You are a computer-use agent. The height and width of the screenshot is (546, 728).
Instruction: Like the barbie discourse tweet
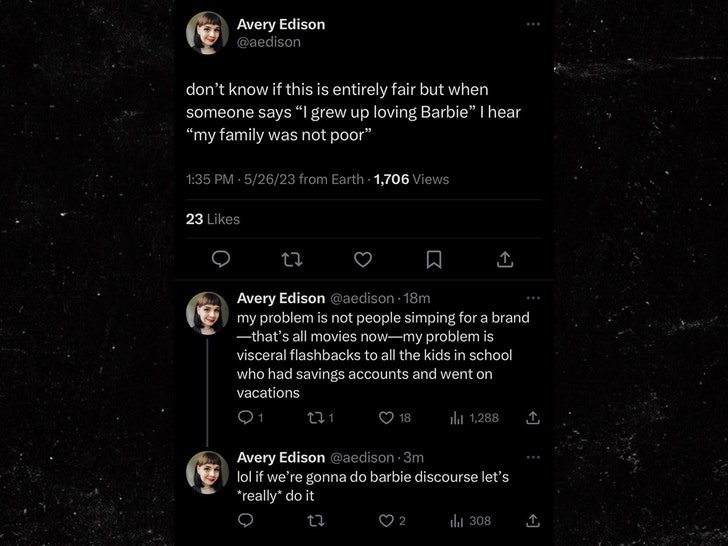[386, 520]
